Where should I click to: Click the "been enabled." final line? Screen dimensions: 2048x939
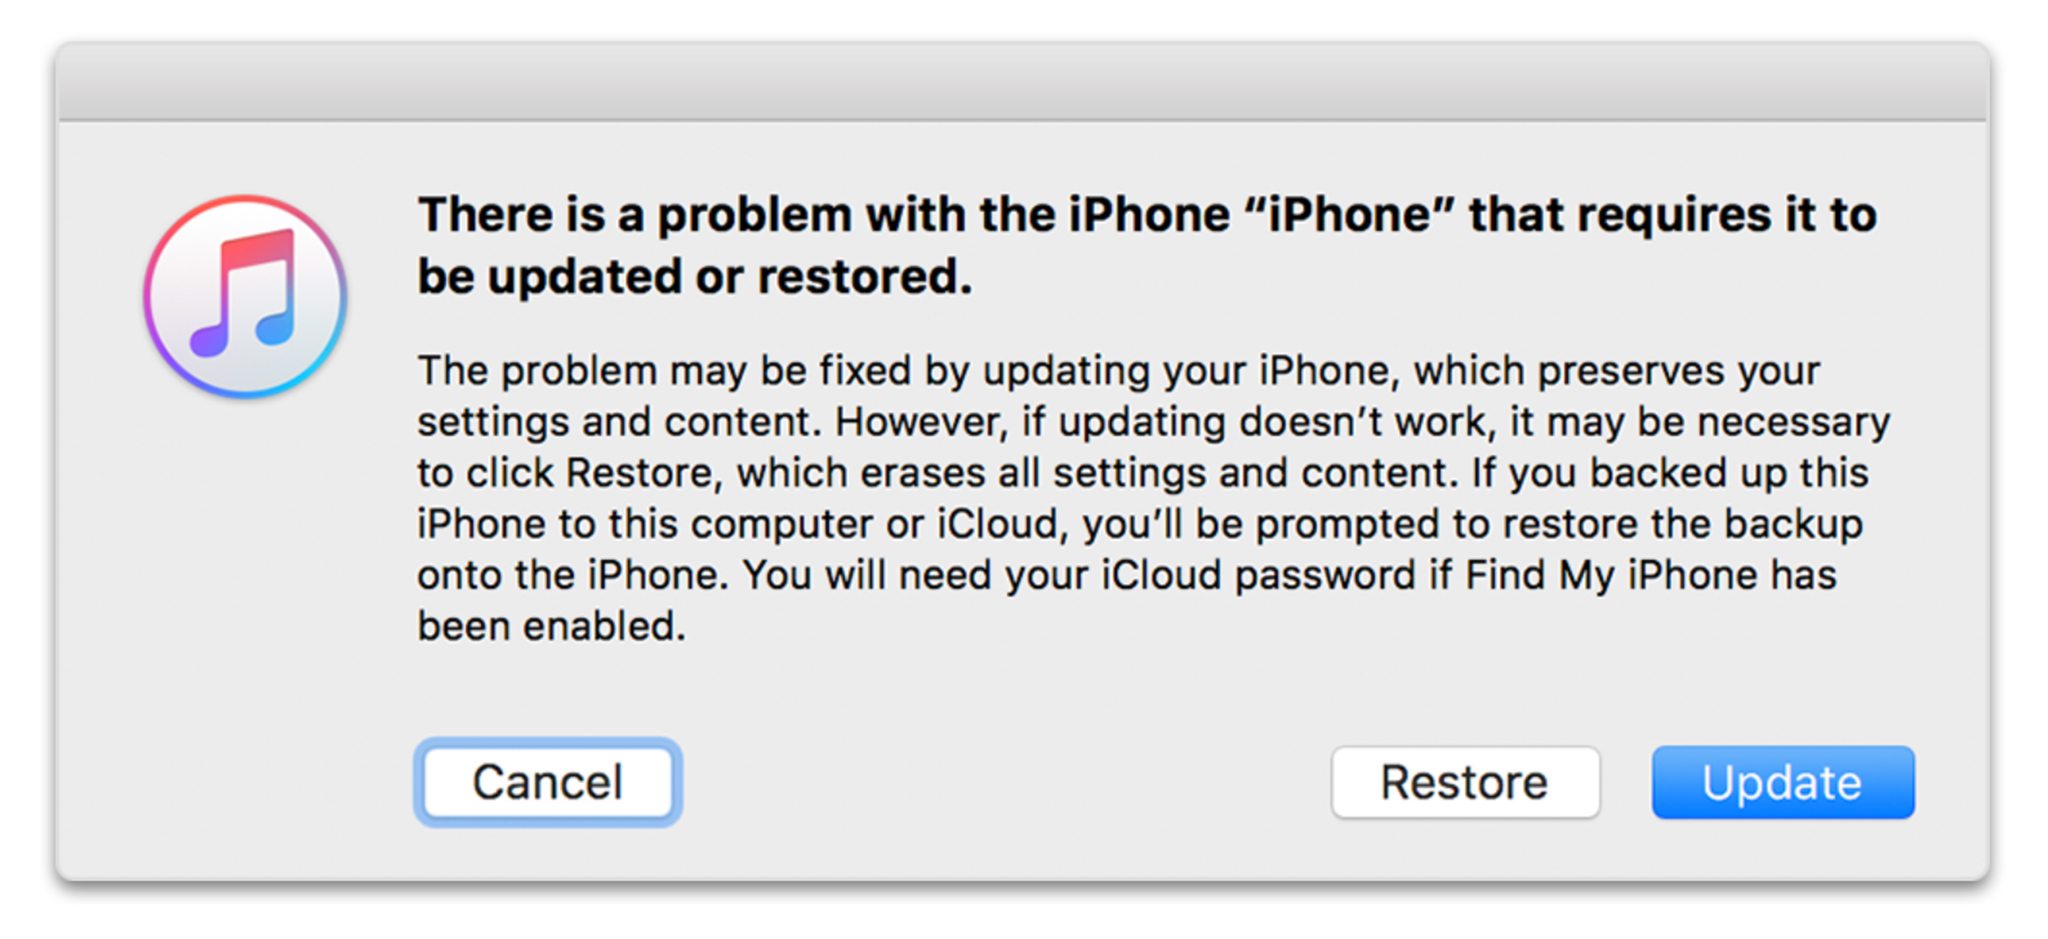551,626
